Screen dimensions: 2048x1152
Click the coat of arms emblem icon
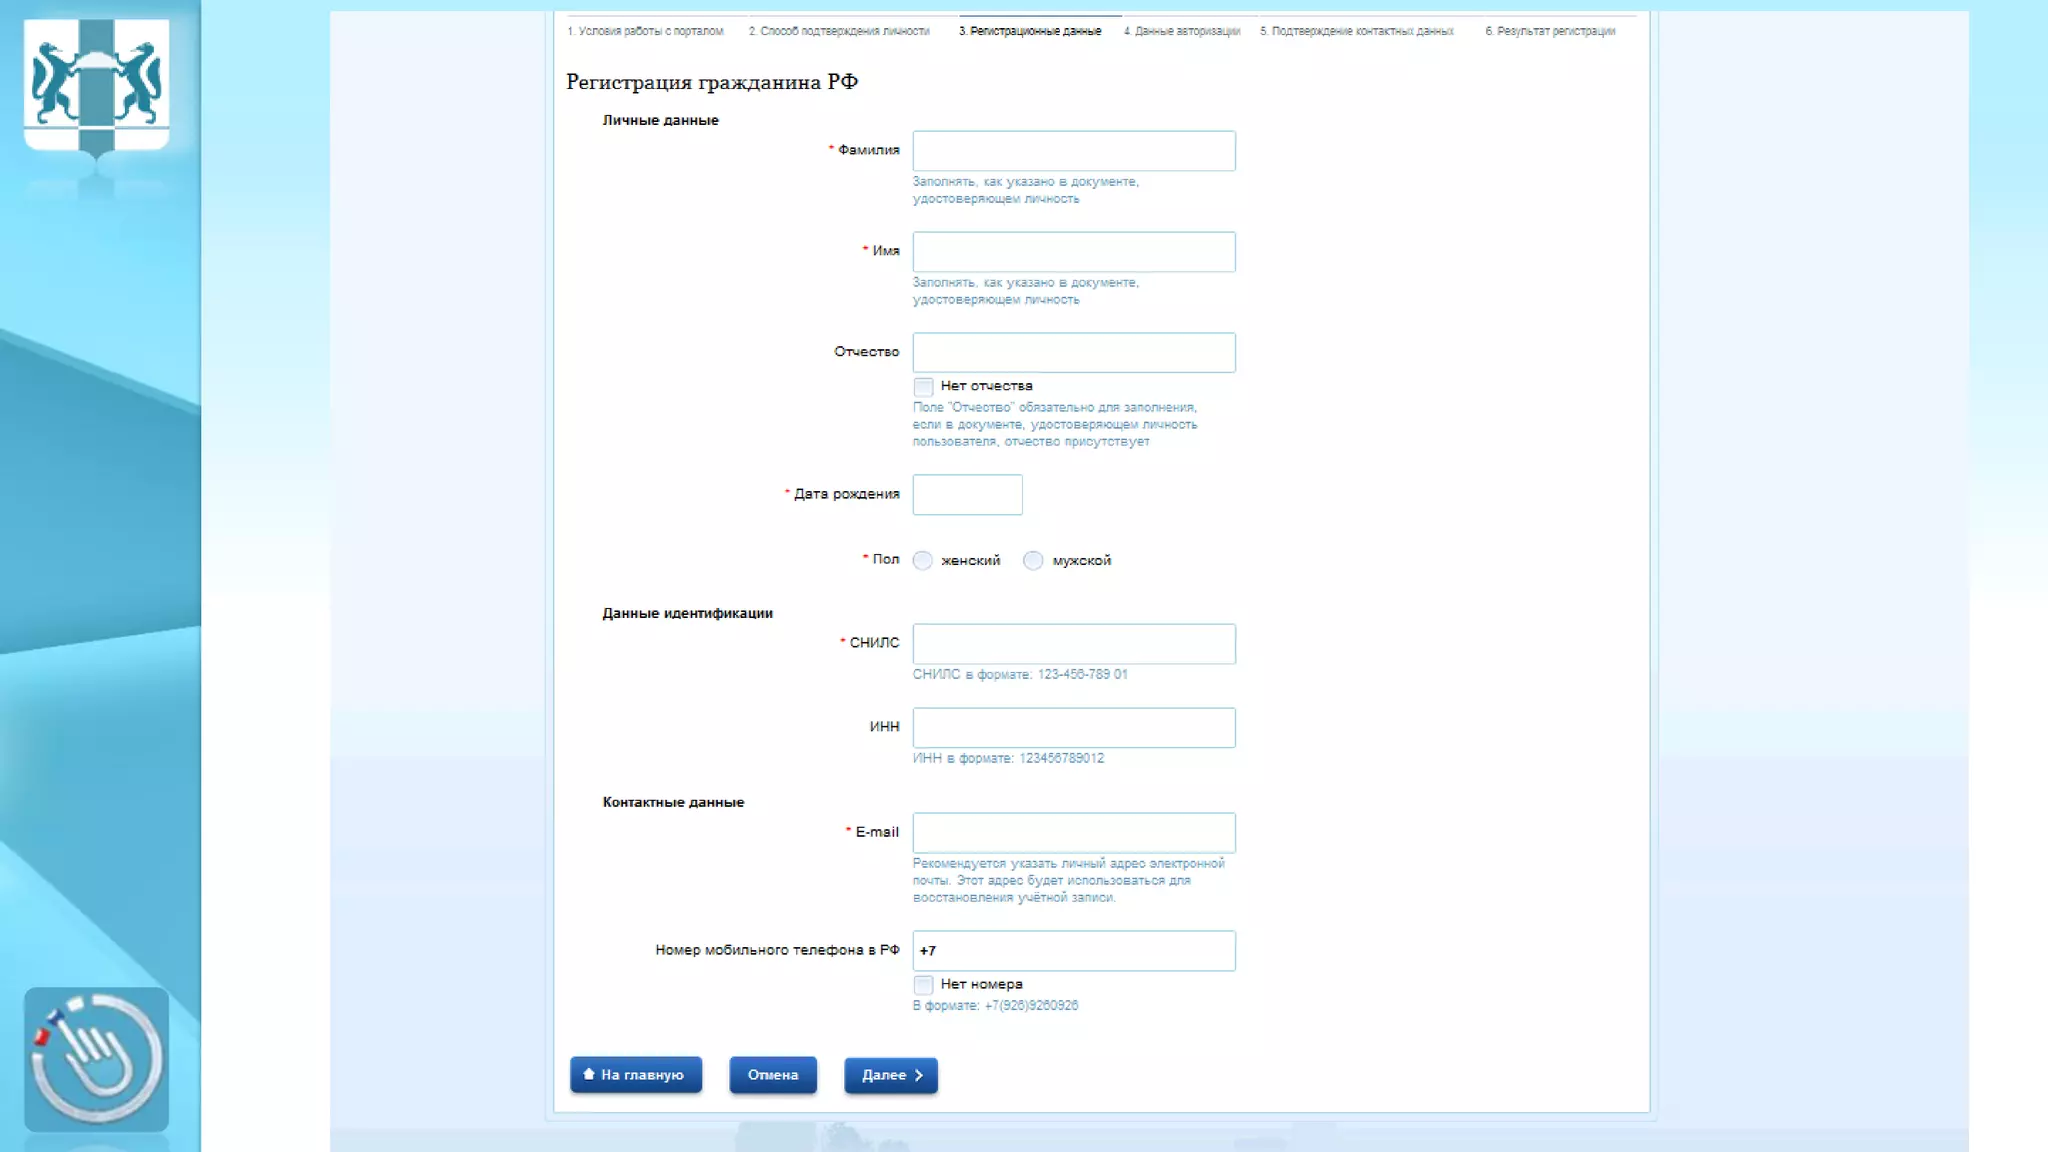[96, 85]
